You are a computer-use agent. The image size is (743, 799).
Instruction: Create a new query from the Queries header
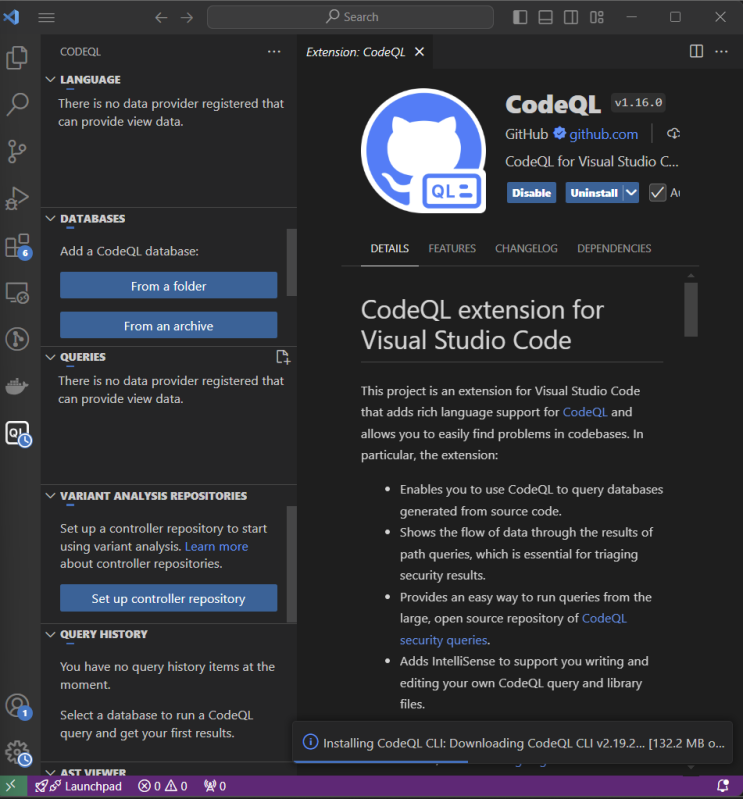[283, 357]
